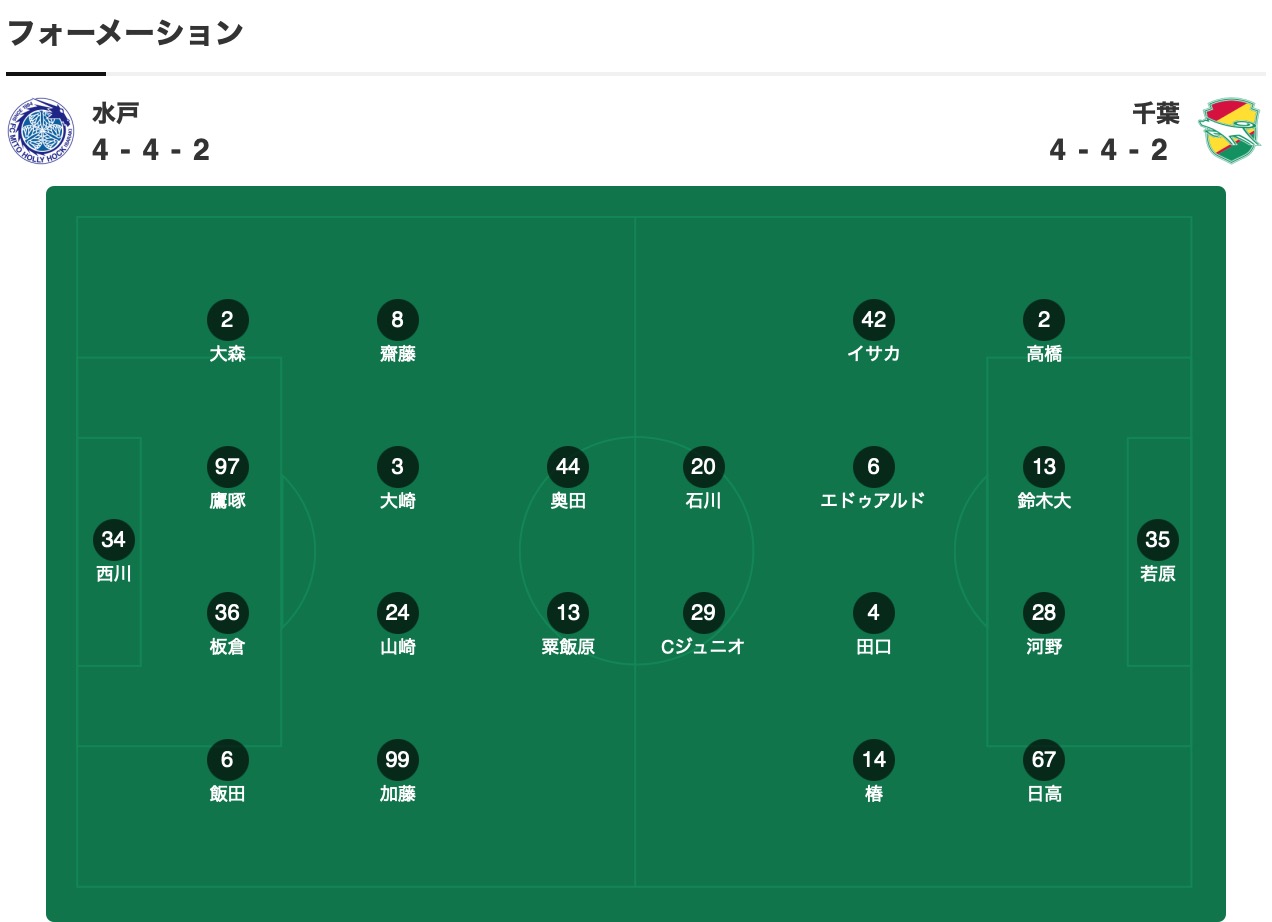
Task: Click player badge 6 エドゥアルド
Action: pyautogui.click(x=873, y=467)
